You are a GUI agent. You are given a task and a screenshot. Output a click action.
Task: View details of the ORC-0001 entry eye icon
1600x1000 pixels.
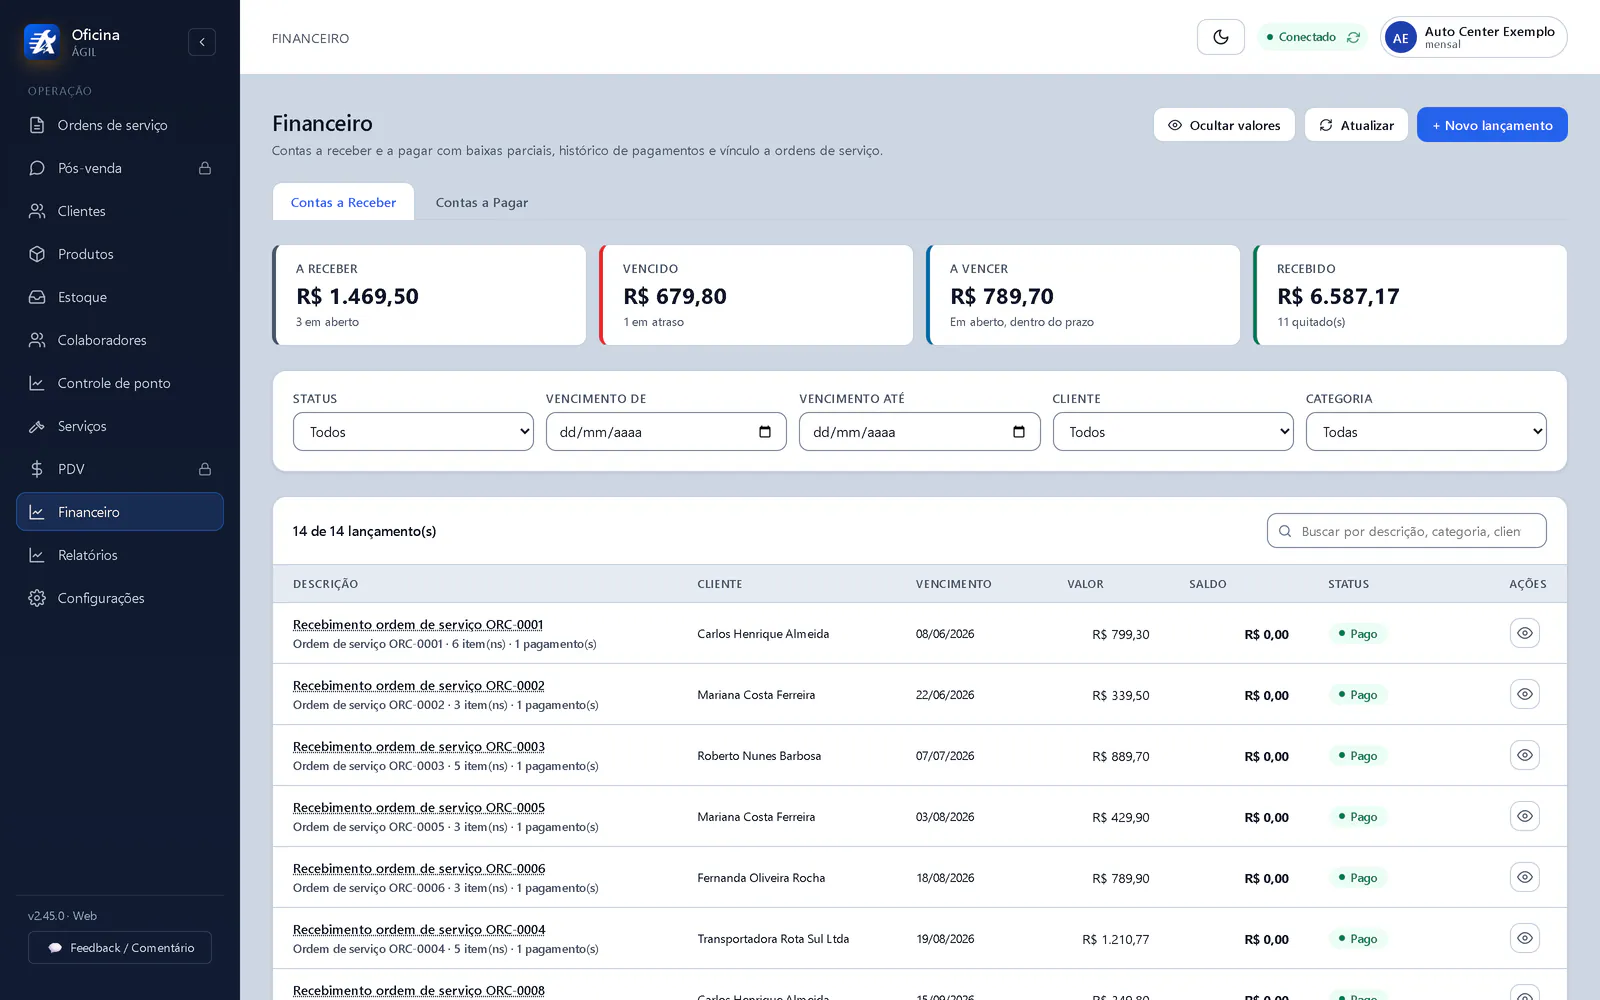click(1525, 633)
